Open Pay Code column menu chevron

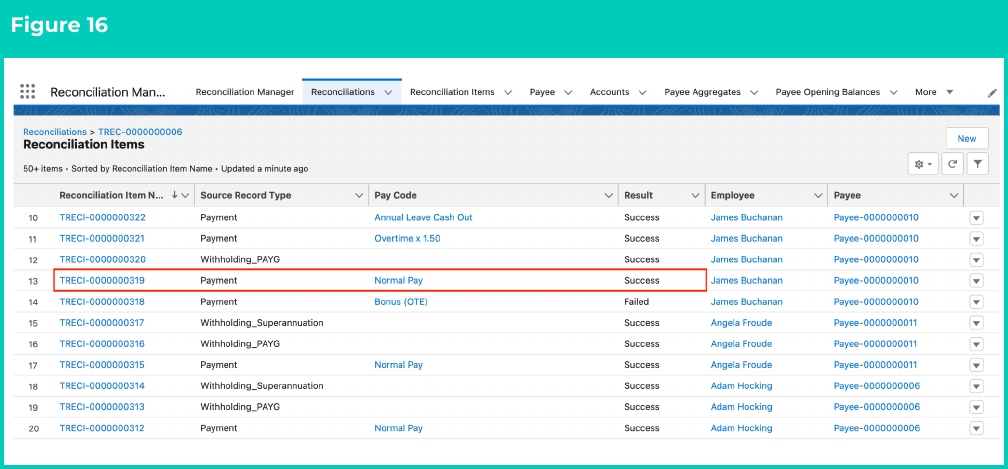click(608, 195)
